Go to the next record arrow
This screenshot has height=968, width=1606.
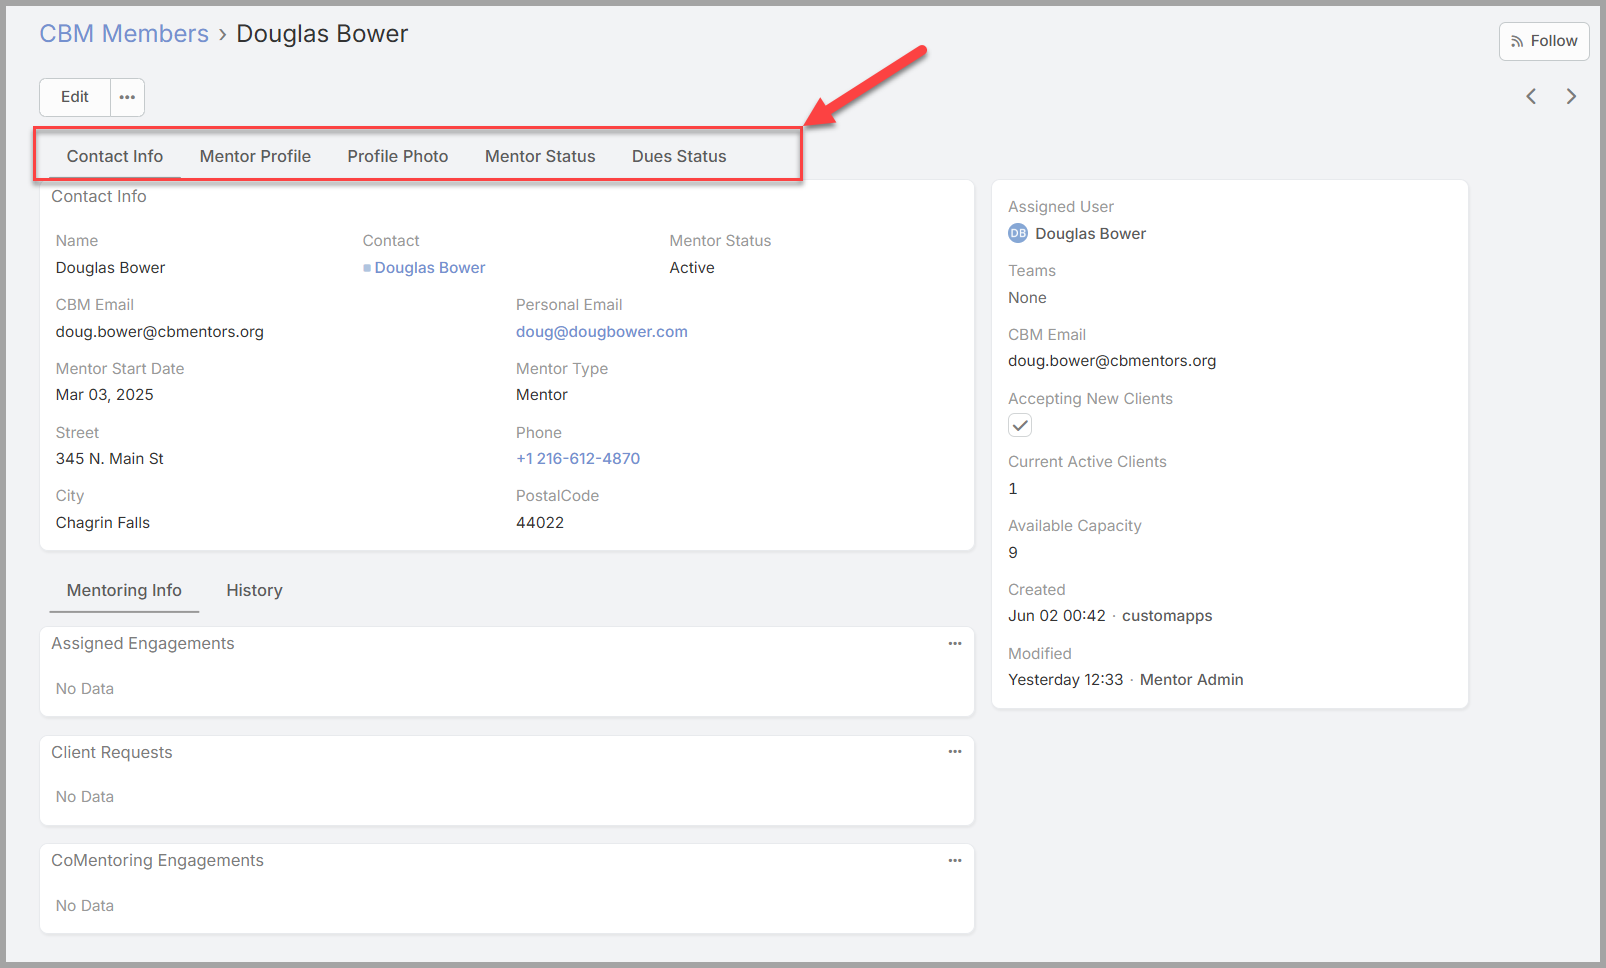(x=1571, y=96)
